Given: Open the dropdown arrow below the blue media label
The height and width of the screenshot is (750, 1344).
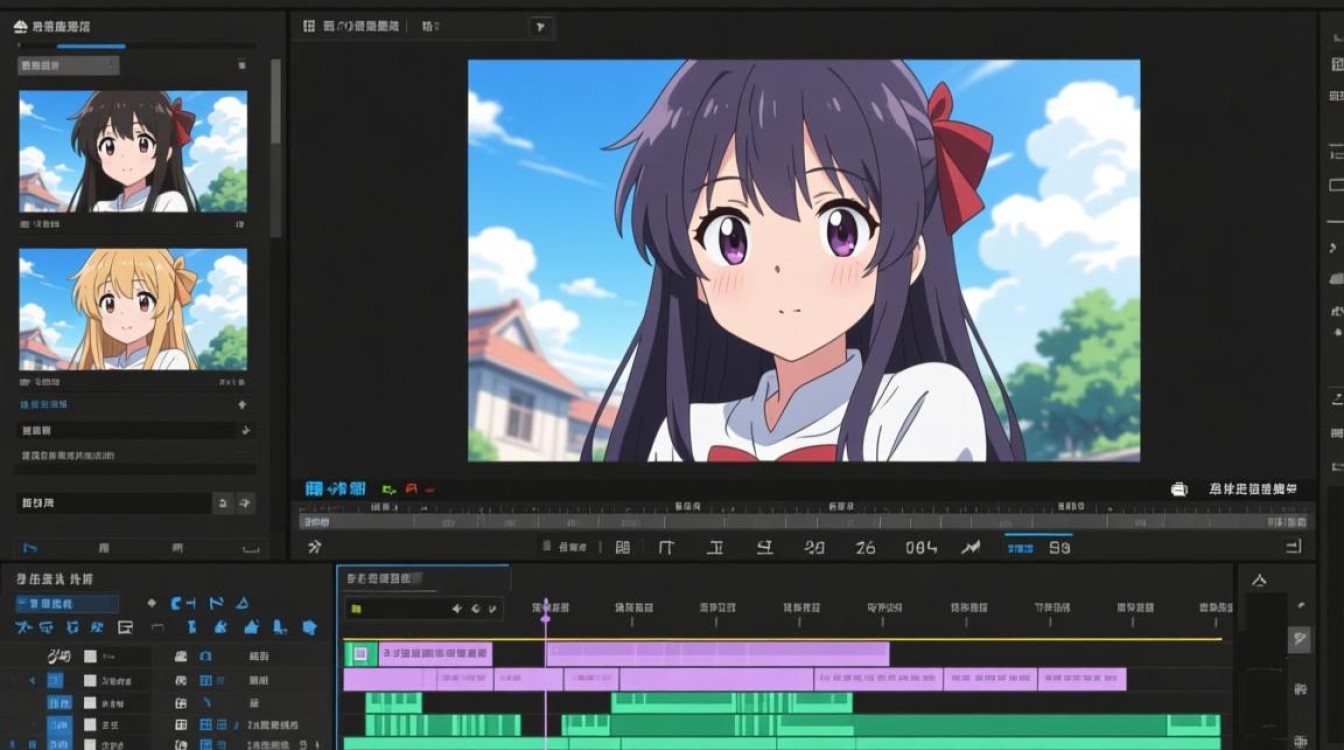Looking at the screenshot, I should tap(246, 431).
